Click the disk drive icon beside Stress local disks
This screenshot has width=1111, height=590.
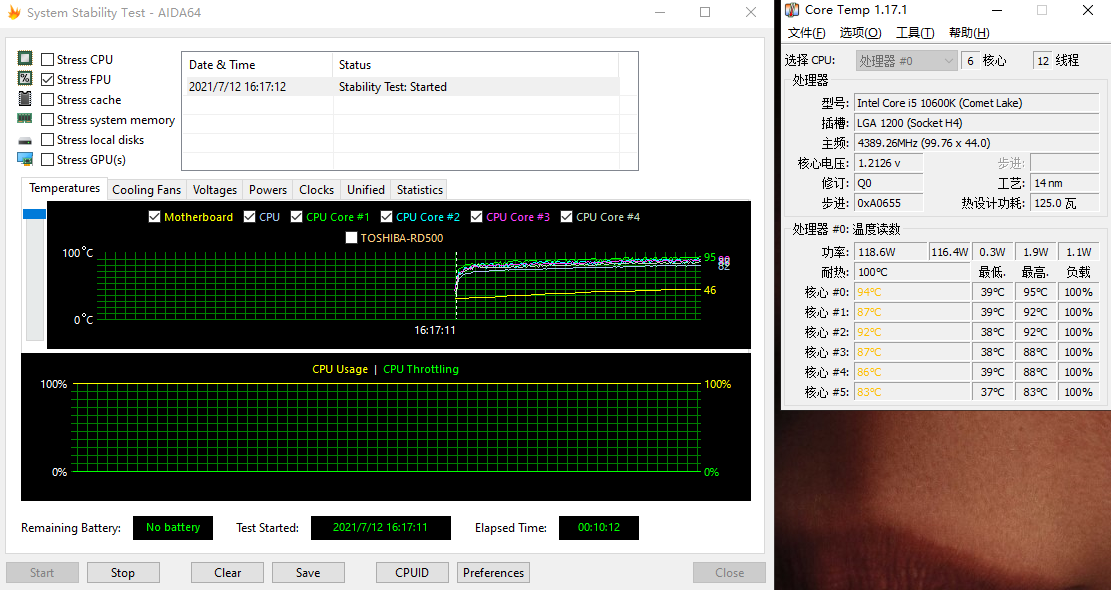[x=25, y=140]
